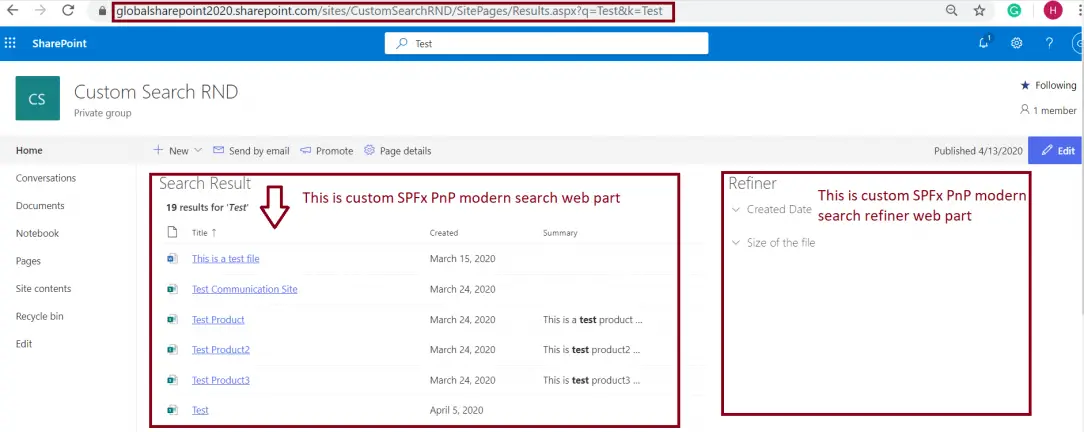Open the Test result link dated April 5
Image resolution: width=1084 pixels, height=432 pixels.
coord(200,410)
